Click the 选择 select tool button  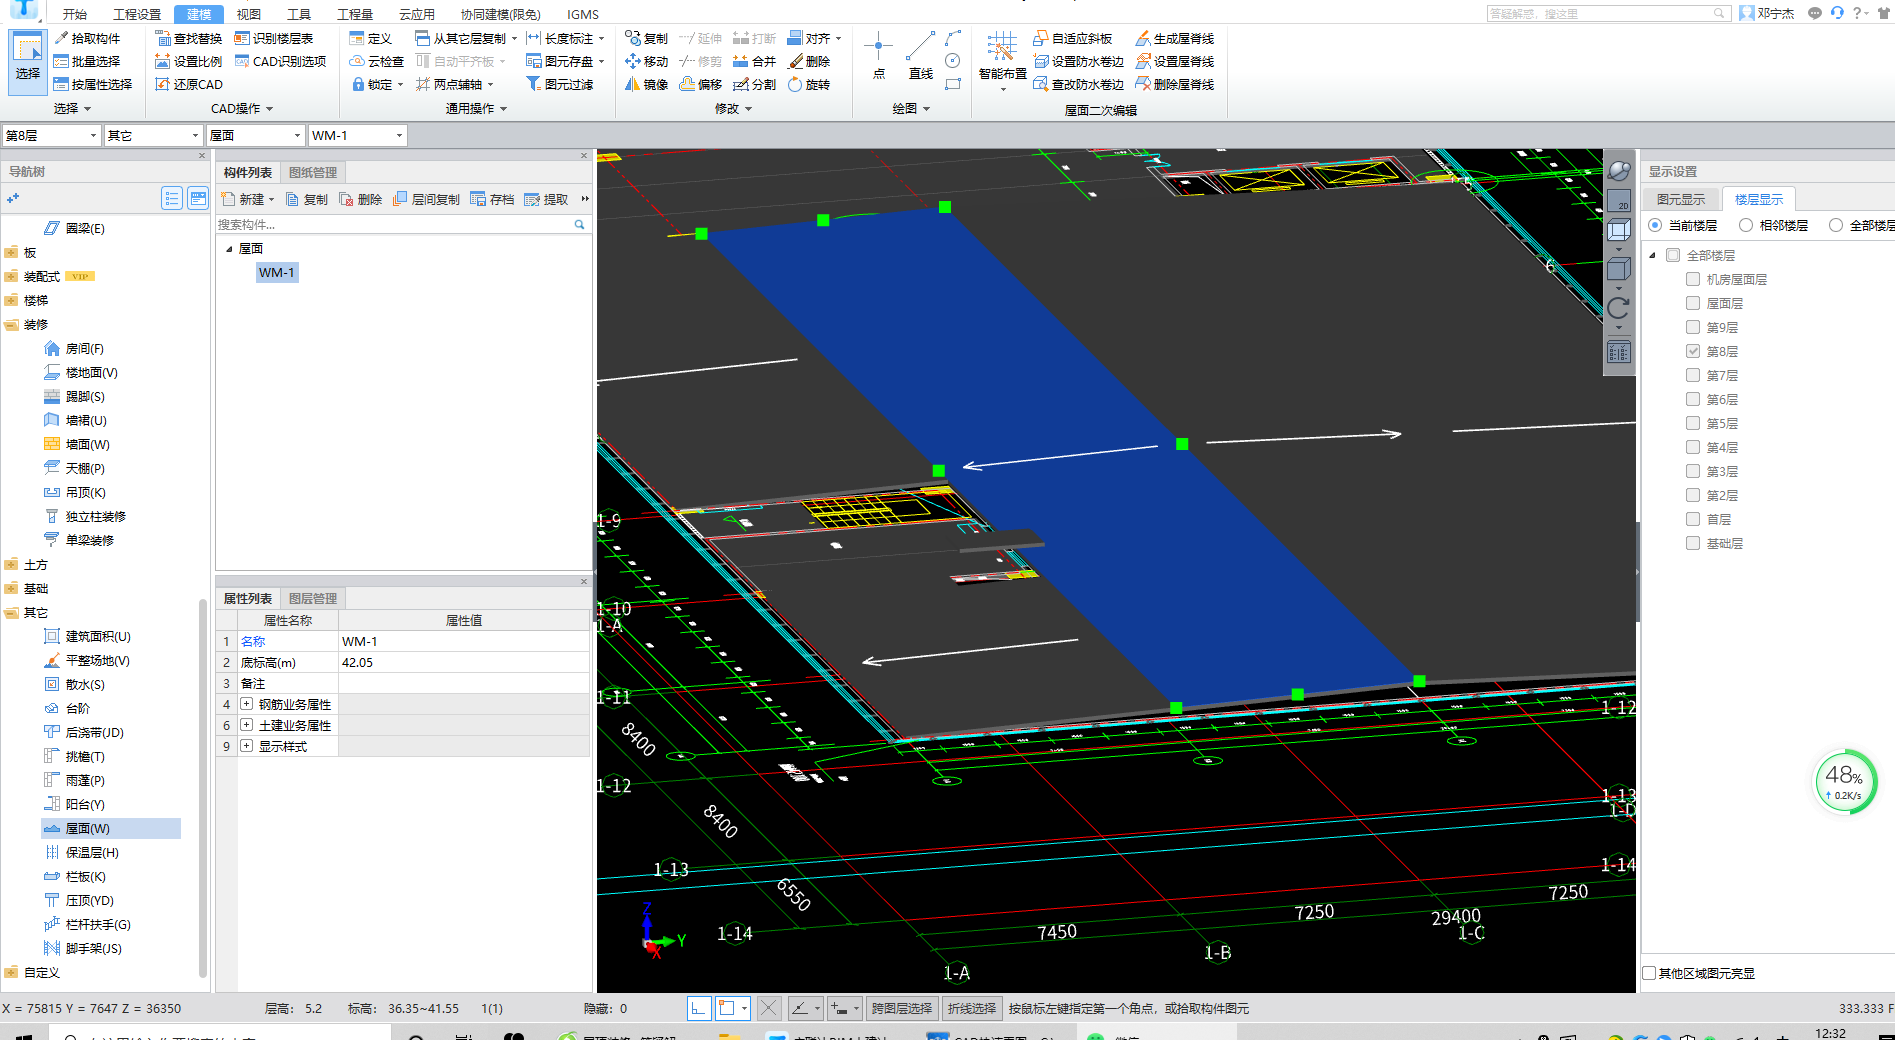coord(28,60)
